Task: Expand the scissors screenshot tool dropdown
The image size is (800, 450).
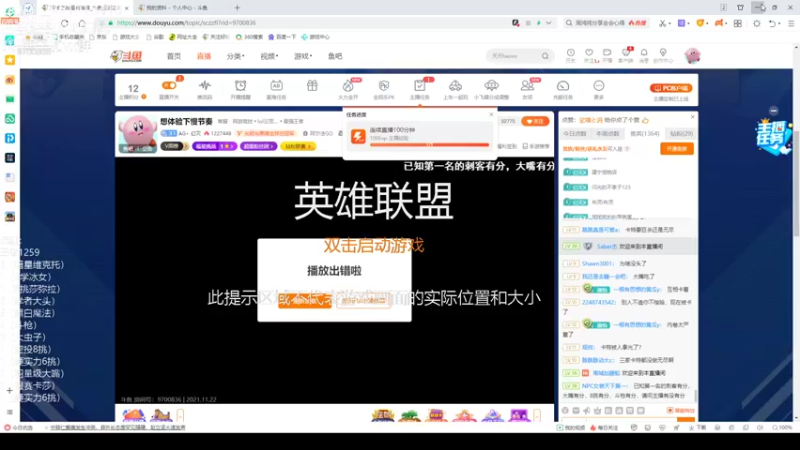Action: coord(668,23)
